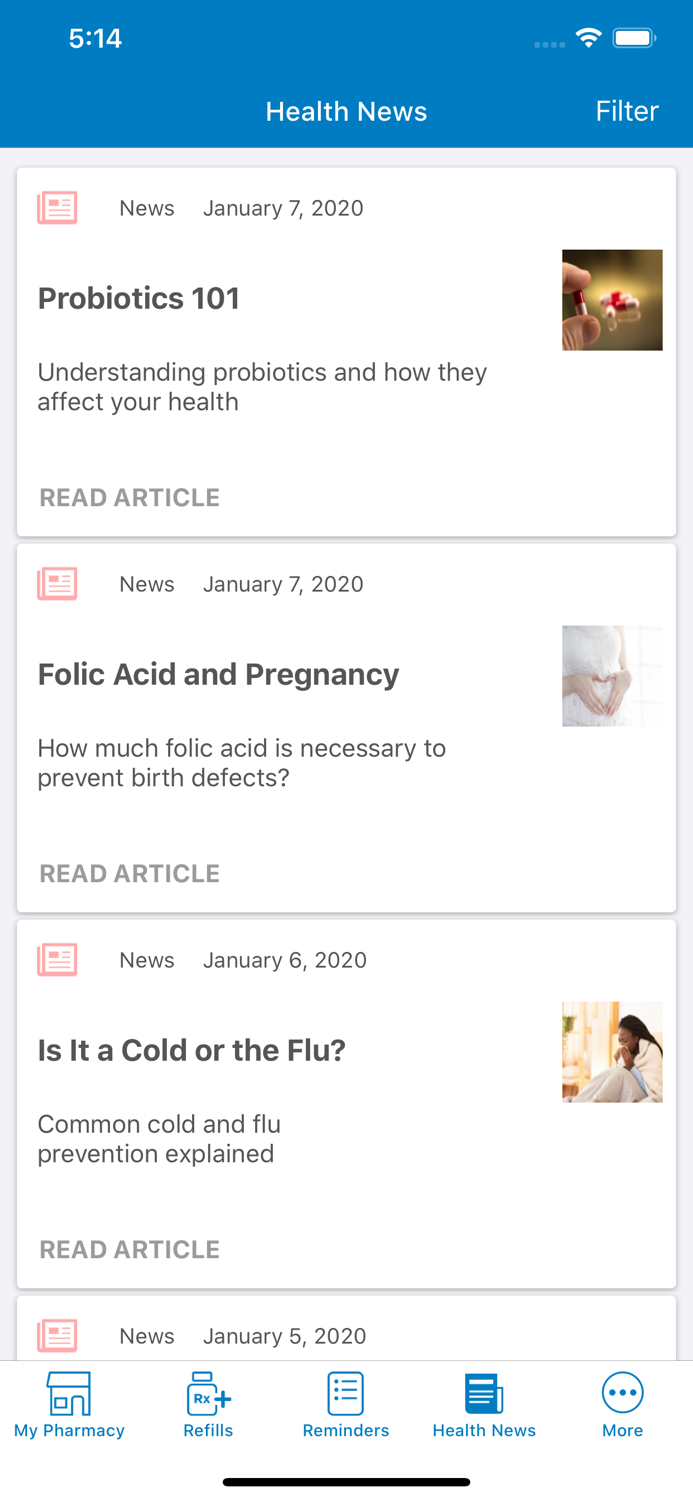693x1500 pixels.
Task: Open the Reminders checklist icon
Action: (346, 1393)
